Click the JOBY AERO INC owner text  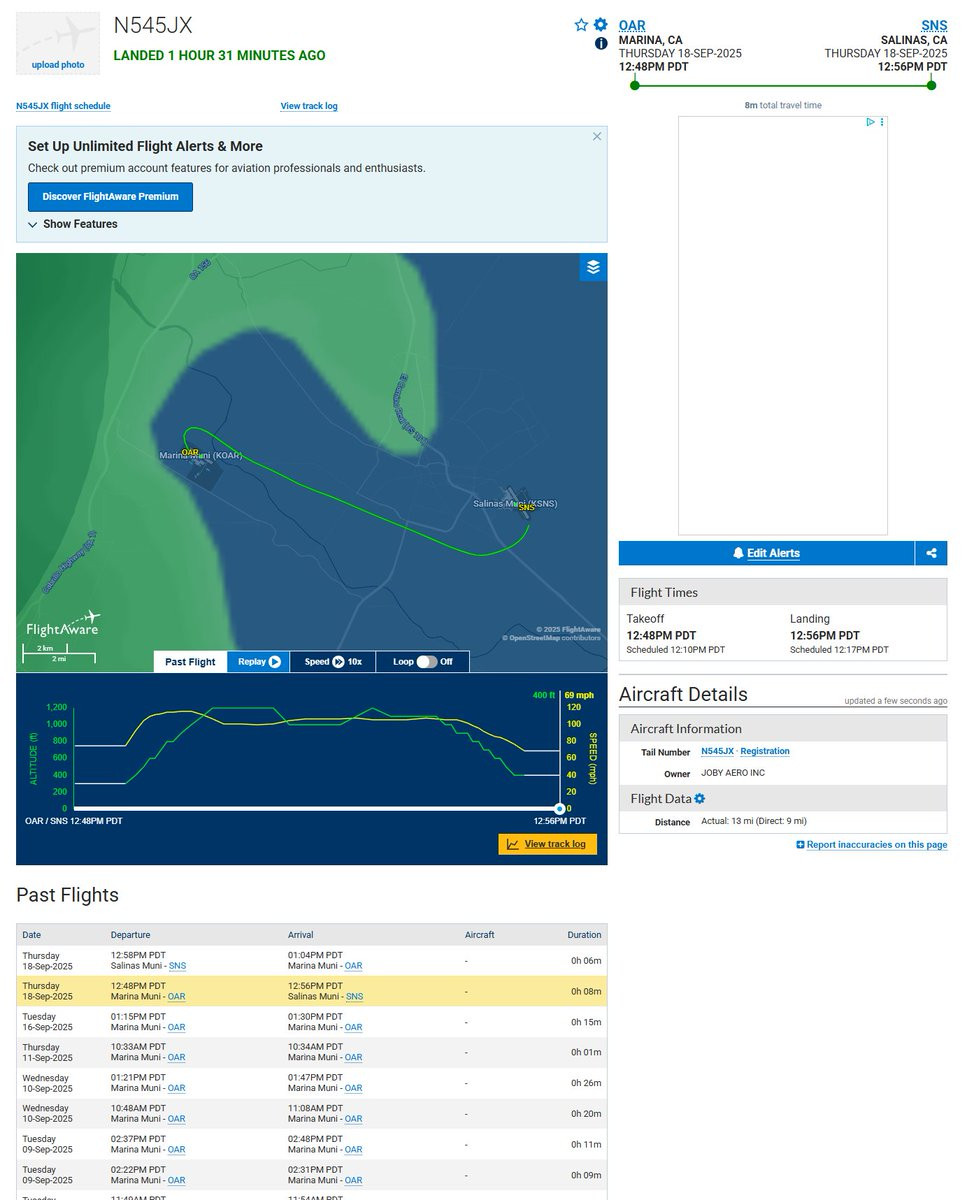(x=735, y=774)
